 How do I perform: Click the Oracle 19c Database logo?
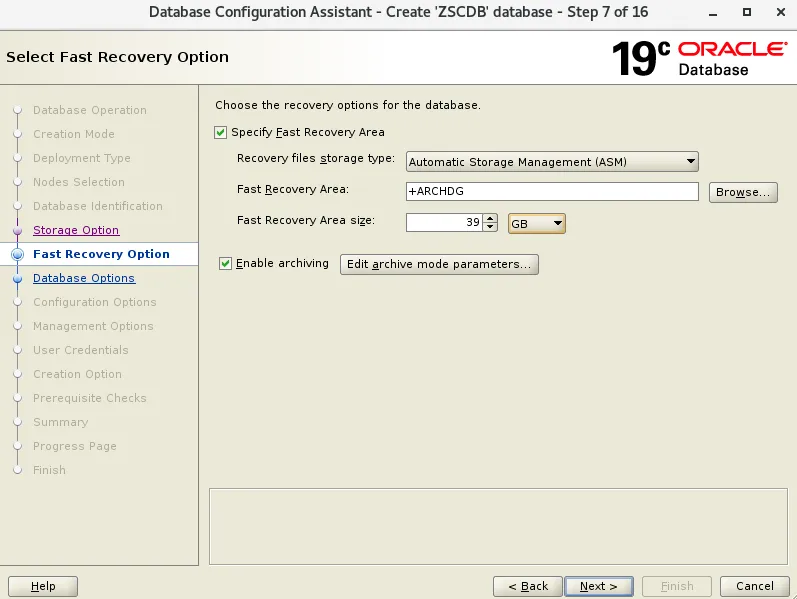699,58
